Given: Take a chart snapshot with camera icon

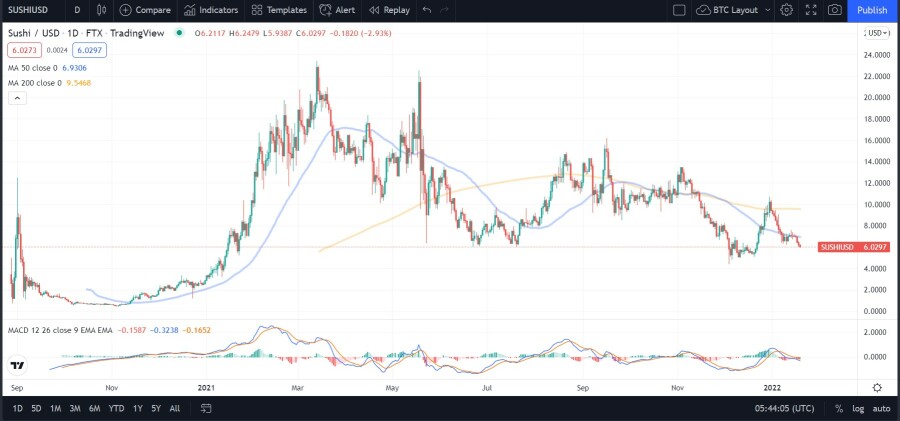Looking at the screenshot, I should click(835, 10).
